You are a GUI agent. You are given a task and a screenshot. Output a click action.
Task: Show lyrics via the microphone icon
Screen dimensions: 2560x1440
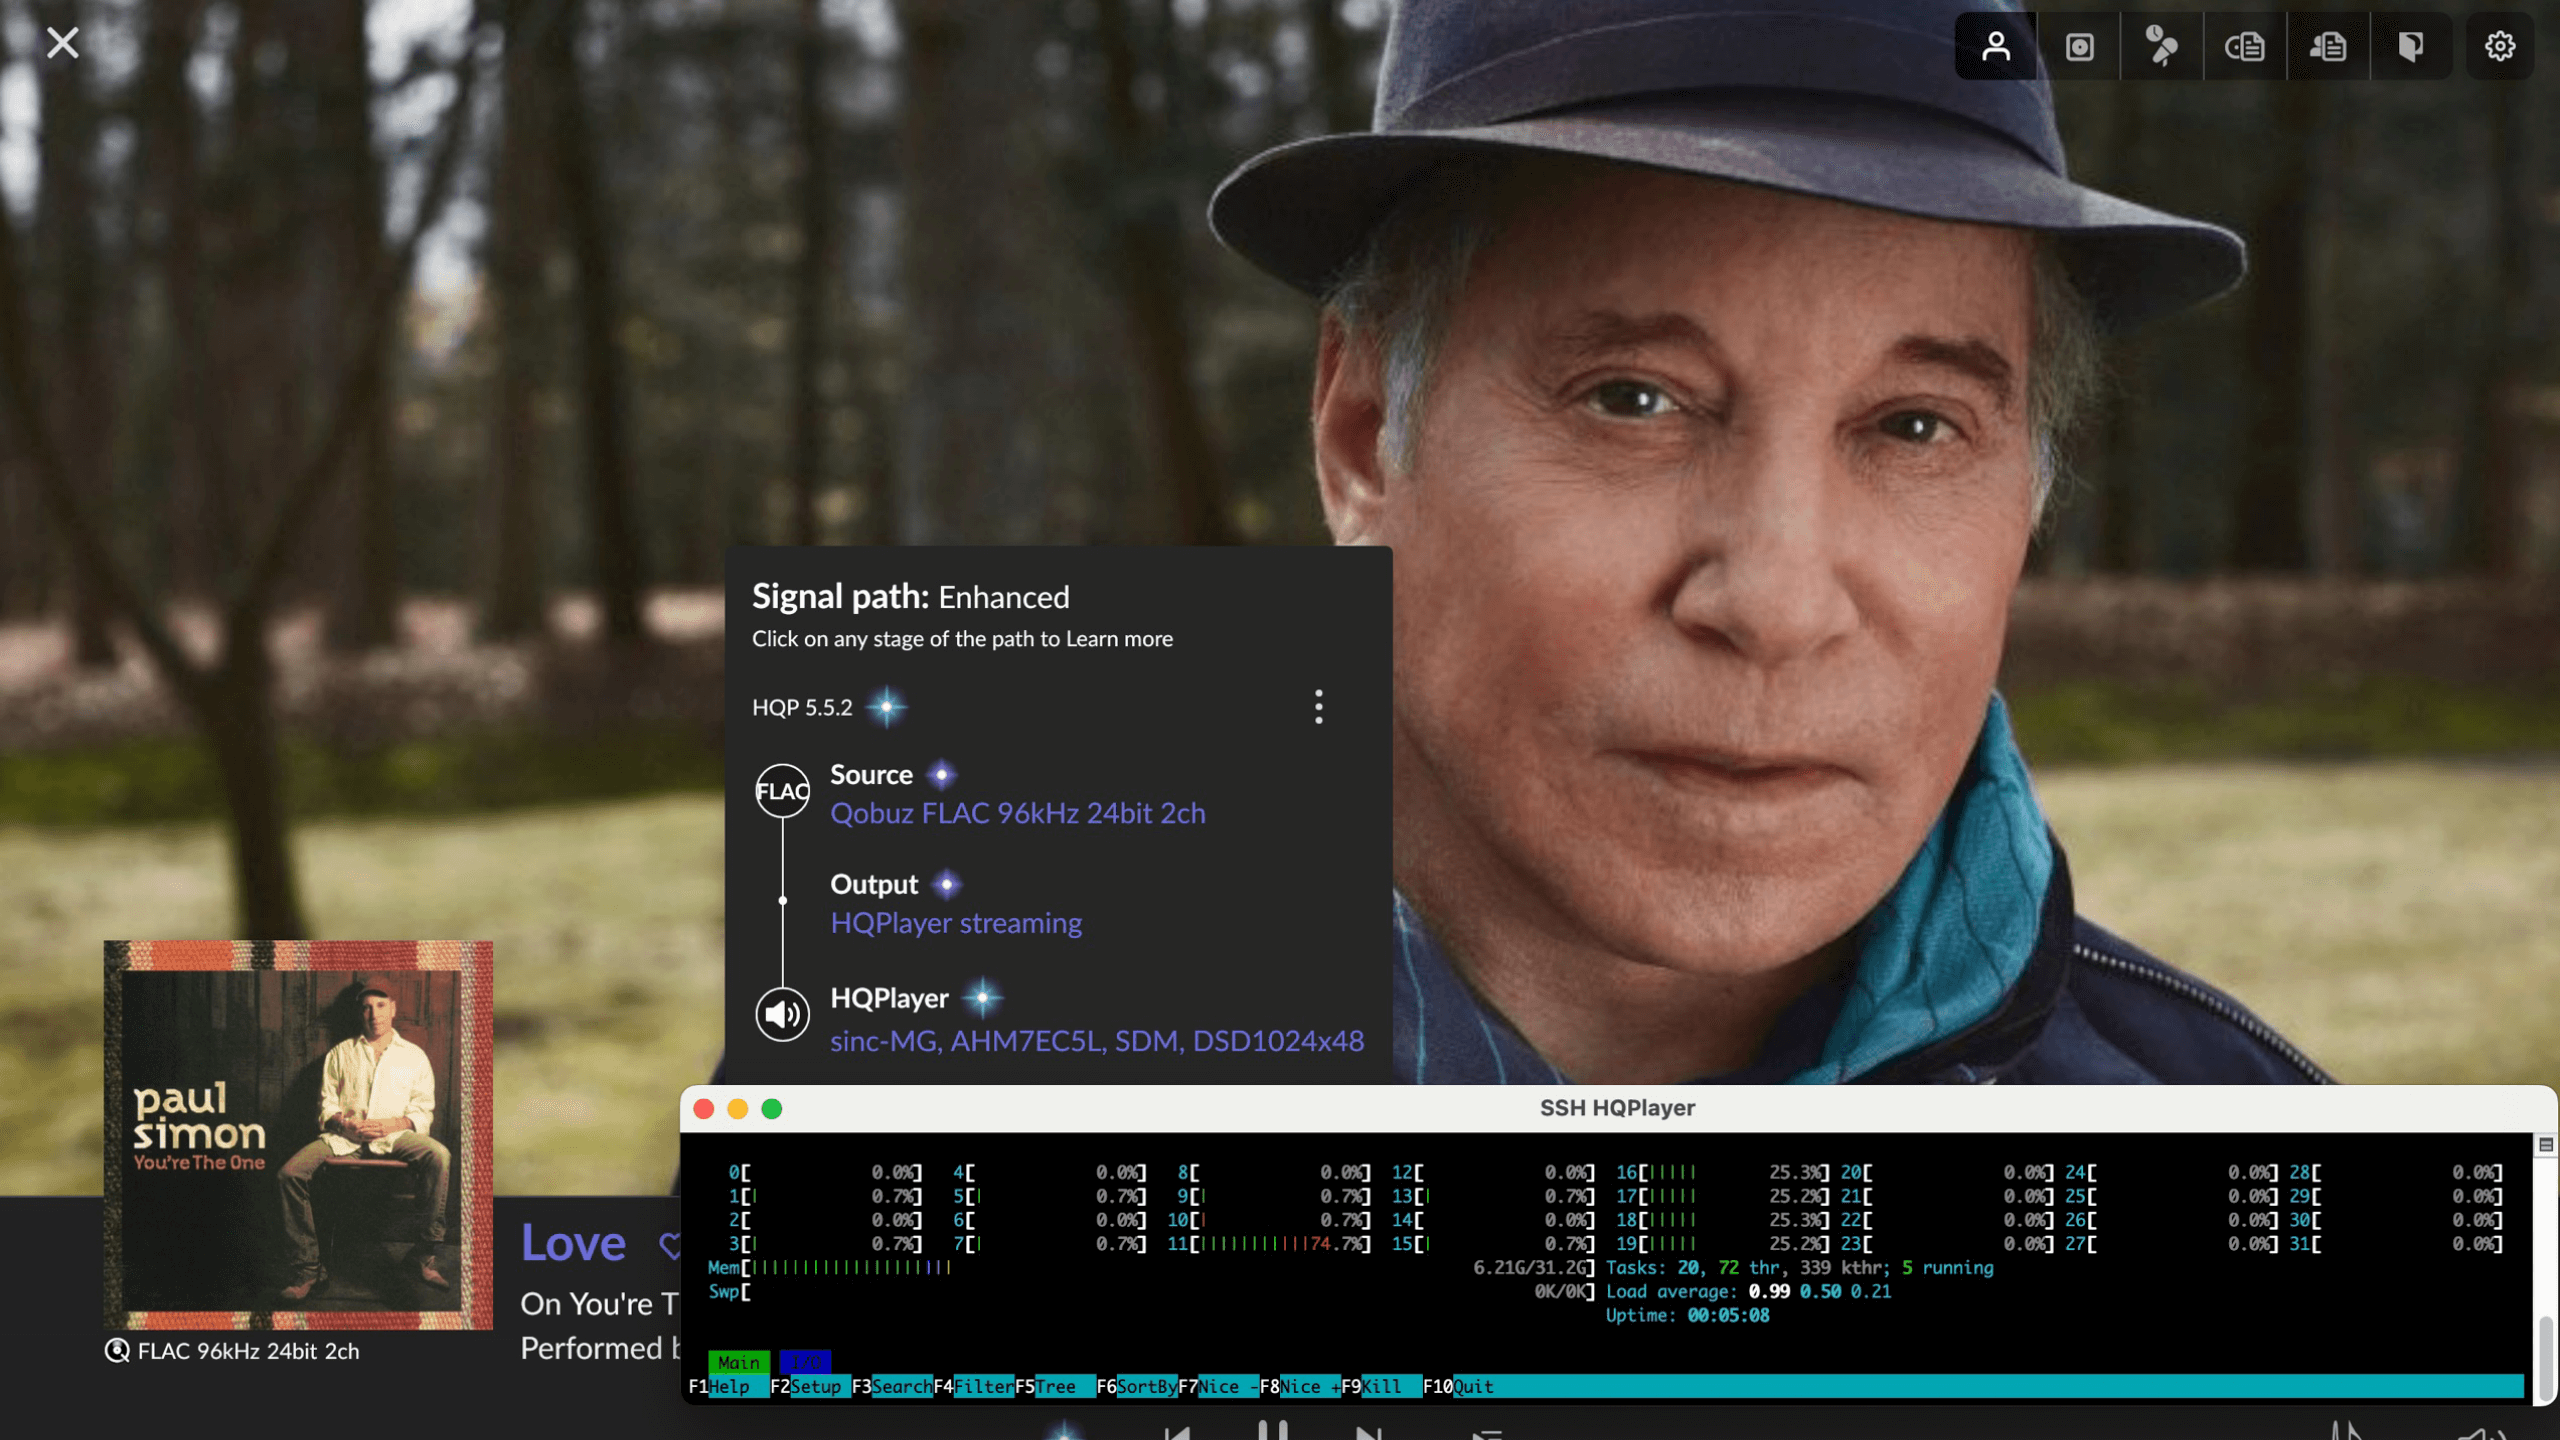pos(2162,47)
